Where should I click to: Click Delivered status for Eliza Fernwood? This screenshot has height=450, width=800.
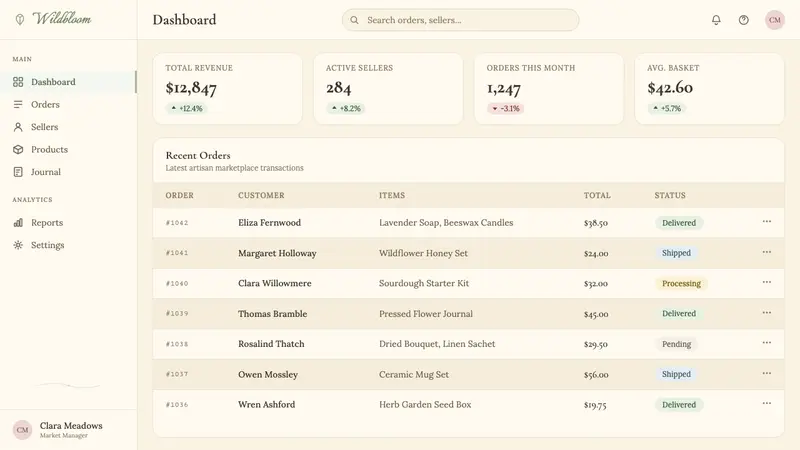tap(679, 223)
